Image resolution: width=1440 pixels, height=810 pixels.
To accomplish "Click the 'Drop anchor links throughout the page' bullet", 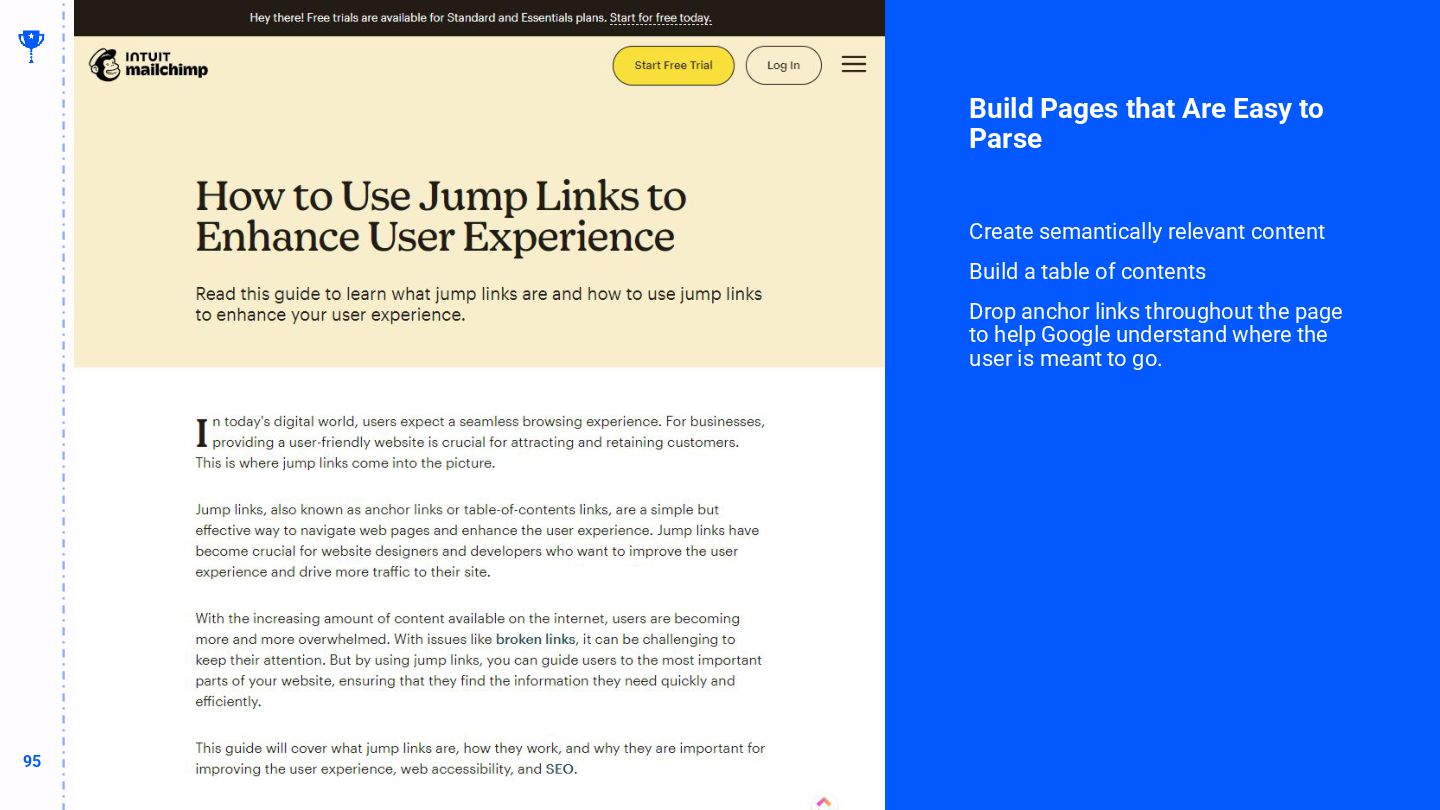I will (1155, 335).
